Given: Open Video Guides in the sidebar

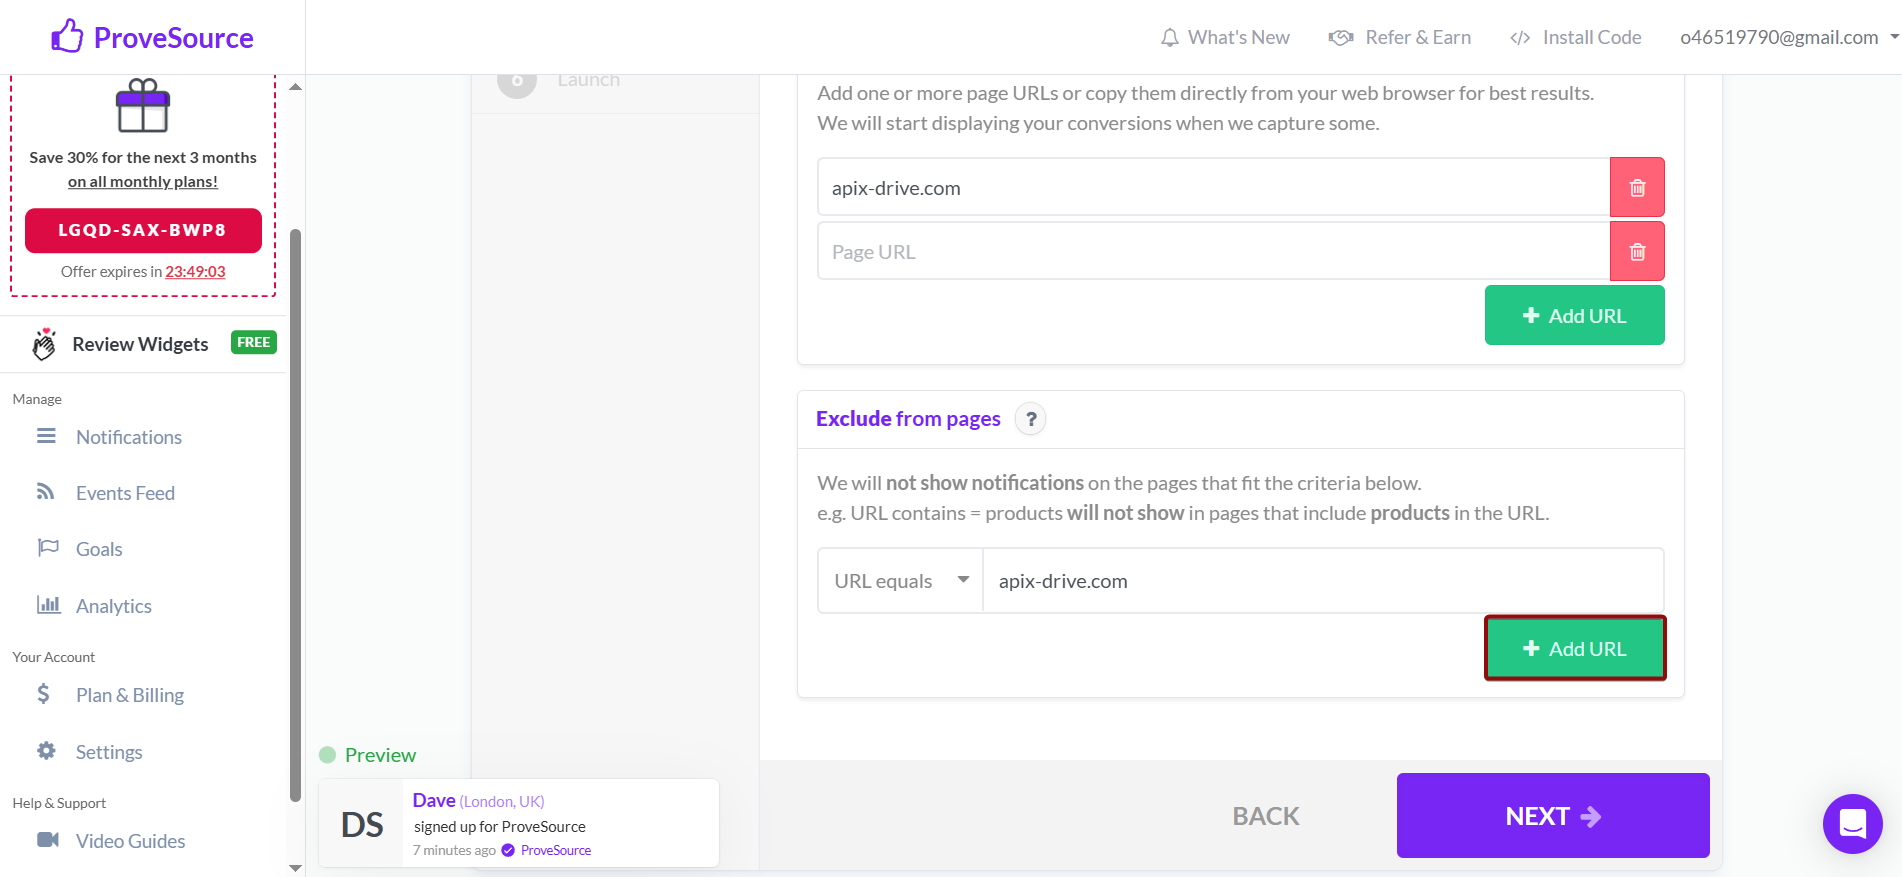Looking at the screenshot, I should (130, 841).
